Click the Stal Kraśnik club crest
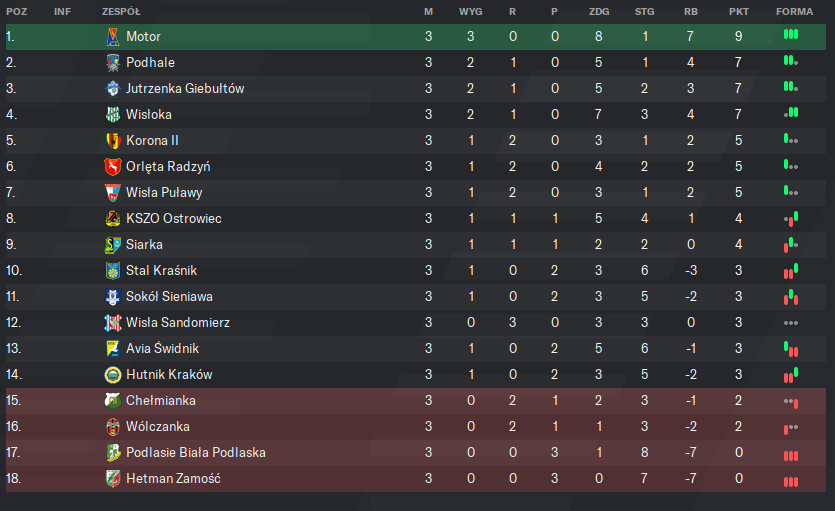Viewport: 835px width, 511px height. coord(113,271)
